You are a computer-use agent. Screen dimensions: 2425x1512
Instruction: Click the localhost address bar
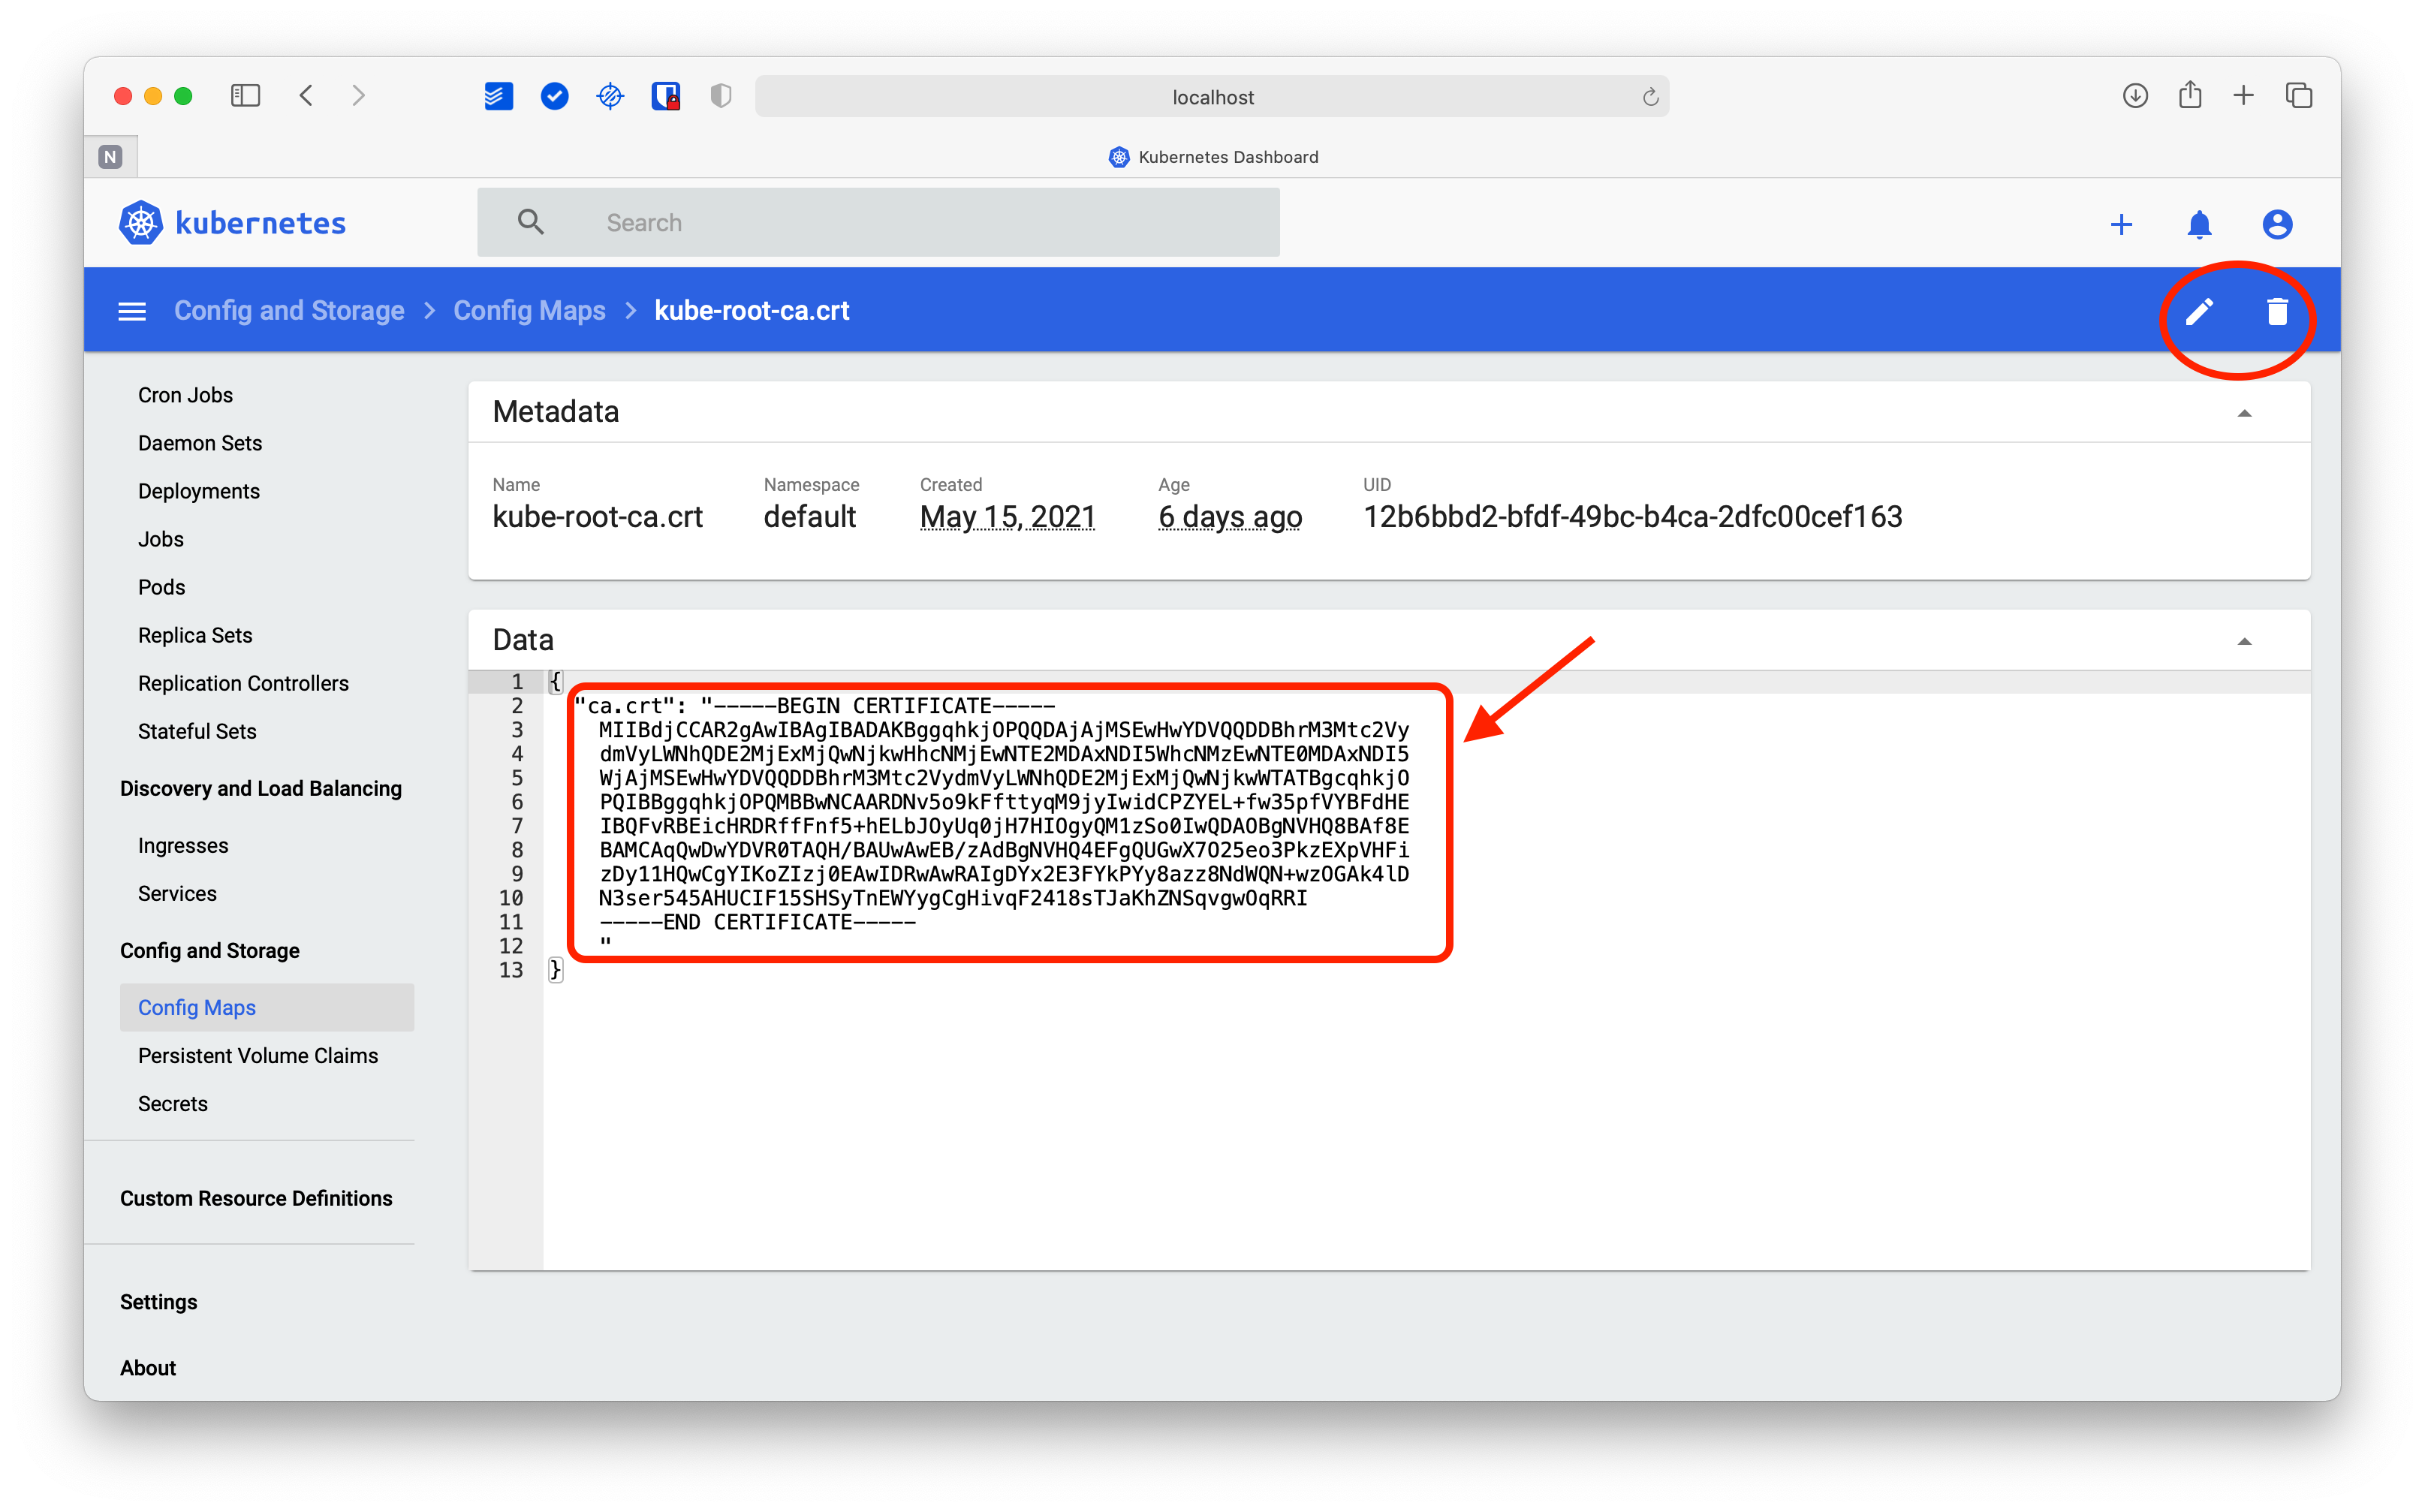pyautogui.click(x=1212, y=97)
